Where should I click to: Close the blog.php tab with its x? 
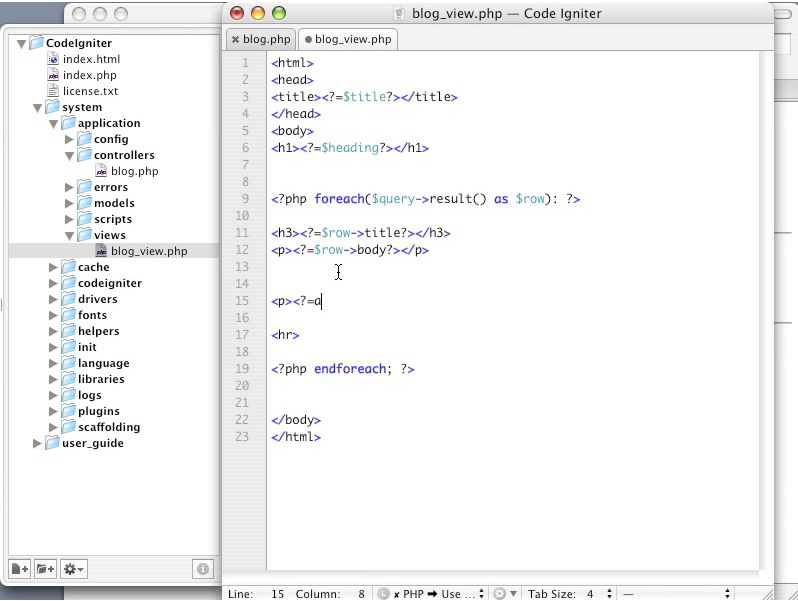pyautogui.click(x=235, y=39)
